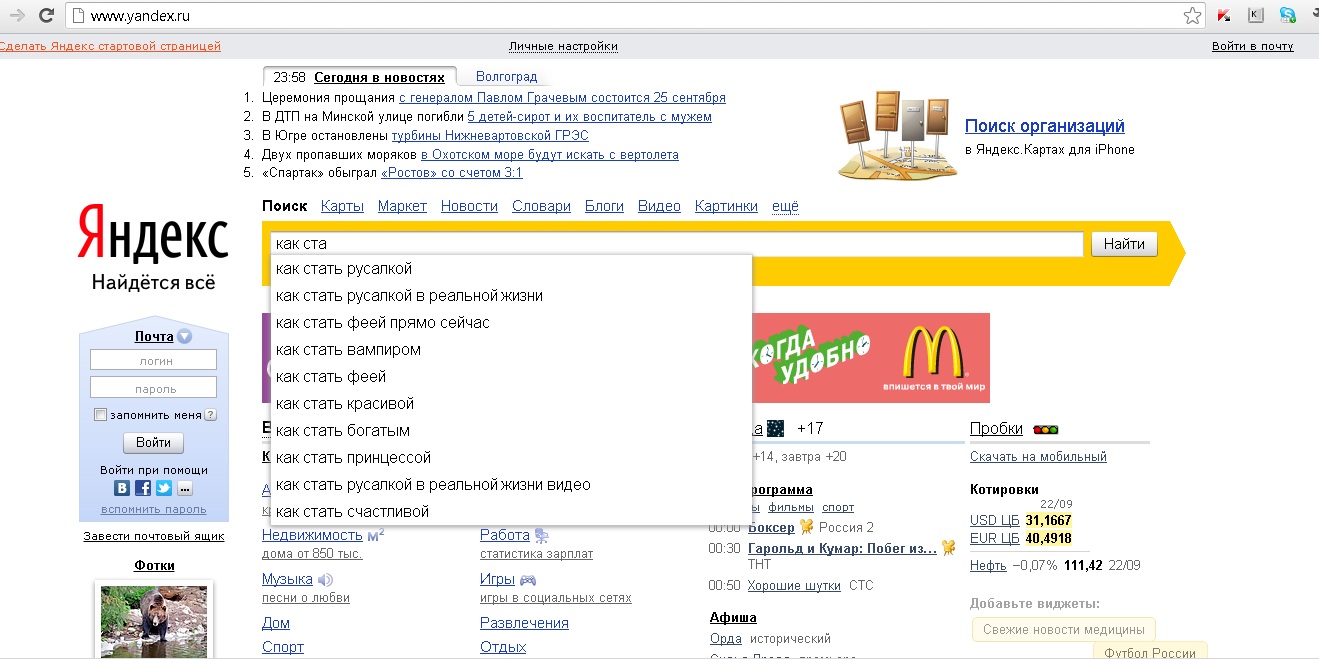Click the browser forward arrow
This screenshot has width=1319, height=659.
(x=16, y=15)
